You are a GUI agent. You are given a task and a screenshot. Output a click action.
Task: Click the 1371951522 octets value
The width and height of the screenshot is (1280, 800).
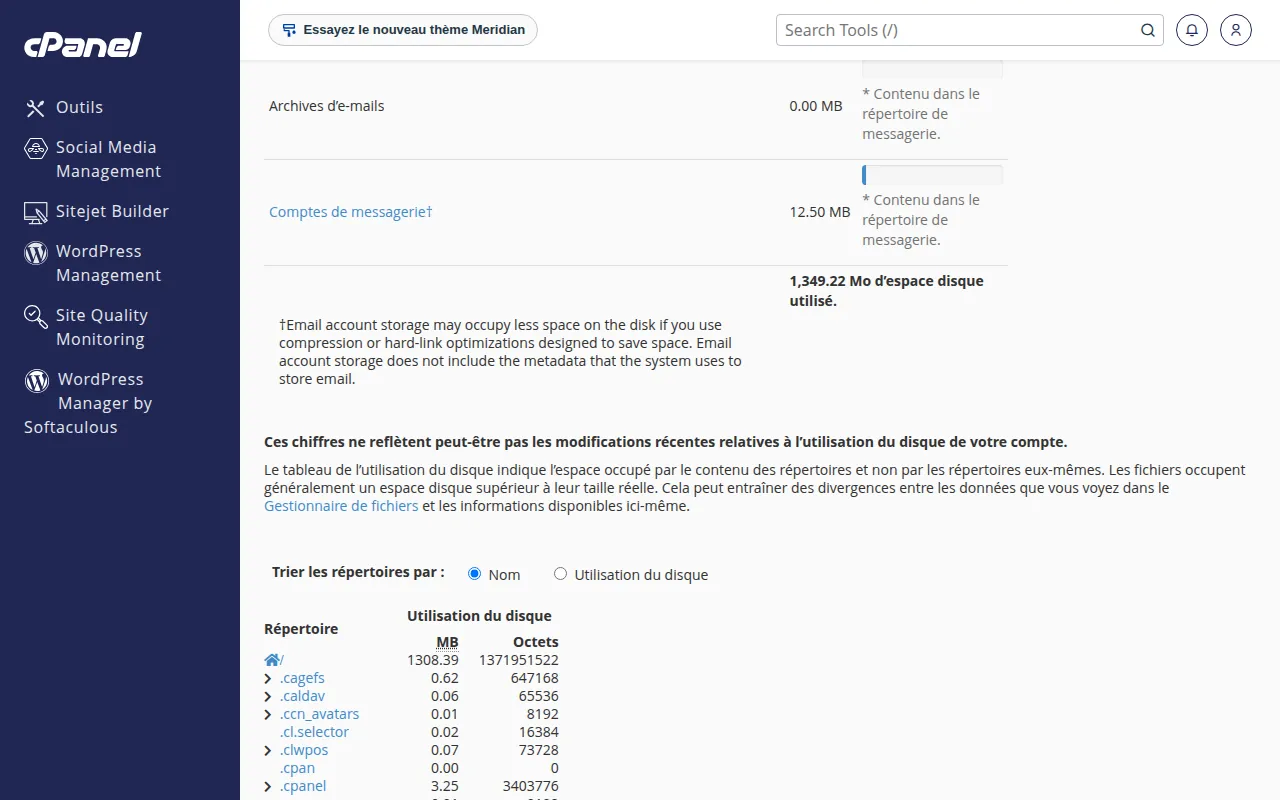point(519,660)
